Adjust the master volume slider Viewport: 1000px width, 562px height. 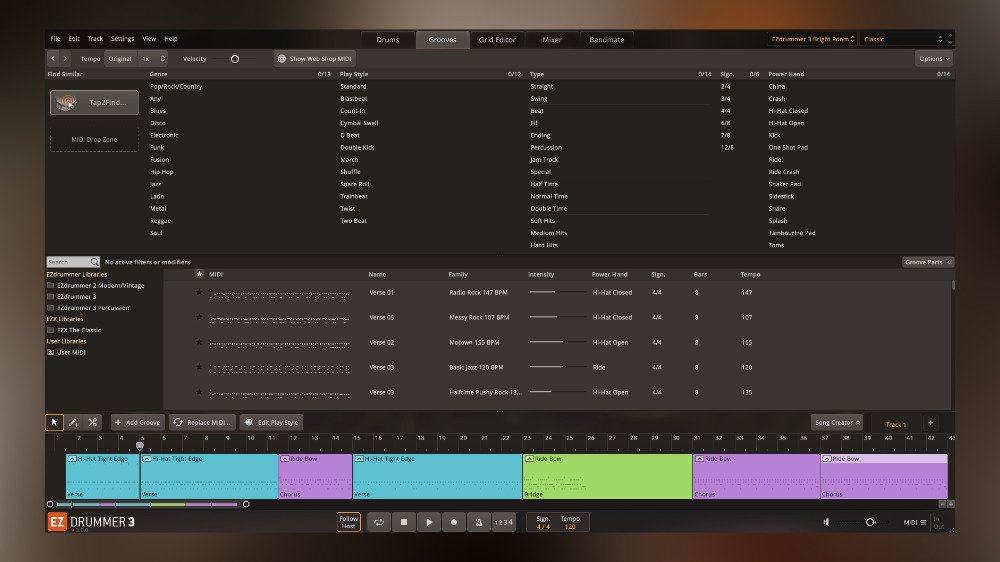pos(870,522)
